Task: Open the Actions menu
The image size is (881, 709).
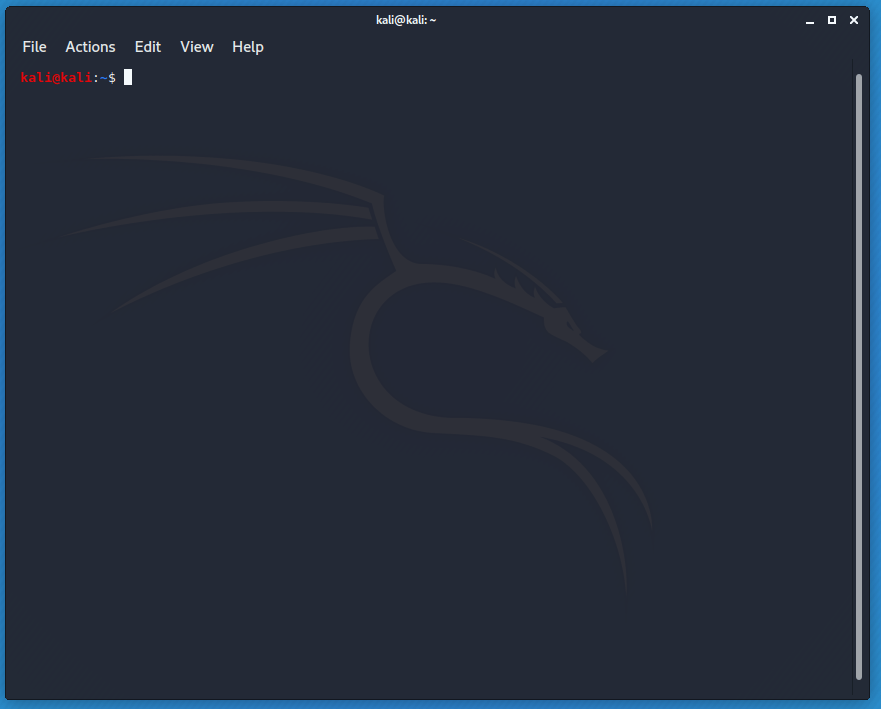Action: [90, 47]
